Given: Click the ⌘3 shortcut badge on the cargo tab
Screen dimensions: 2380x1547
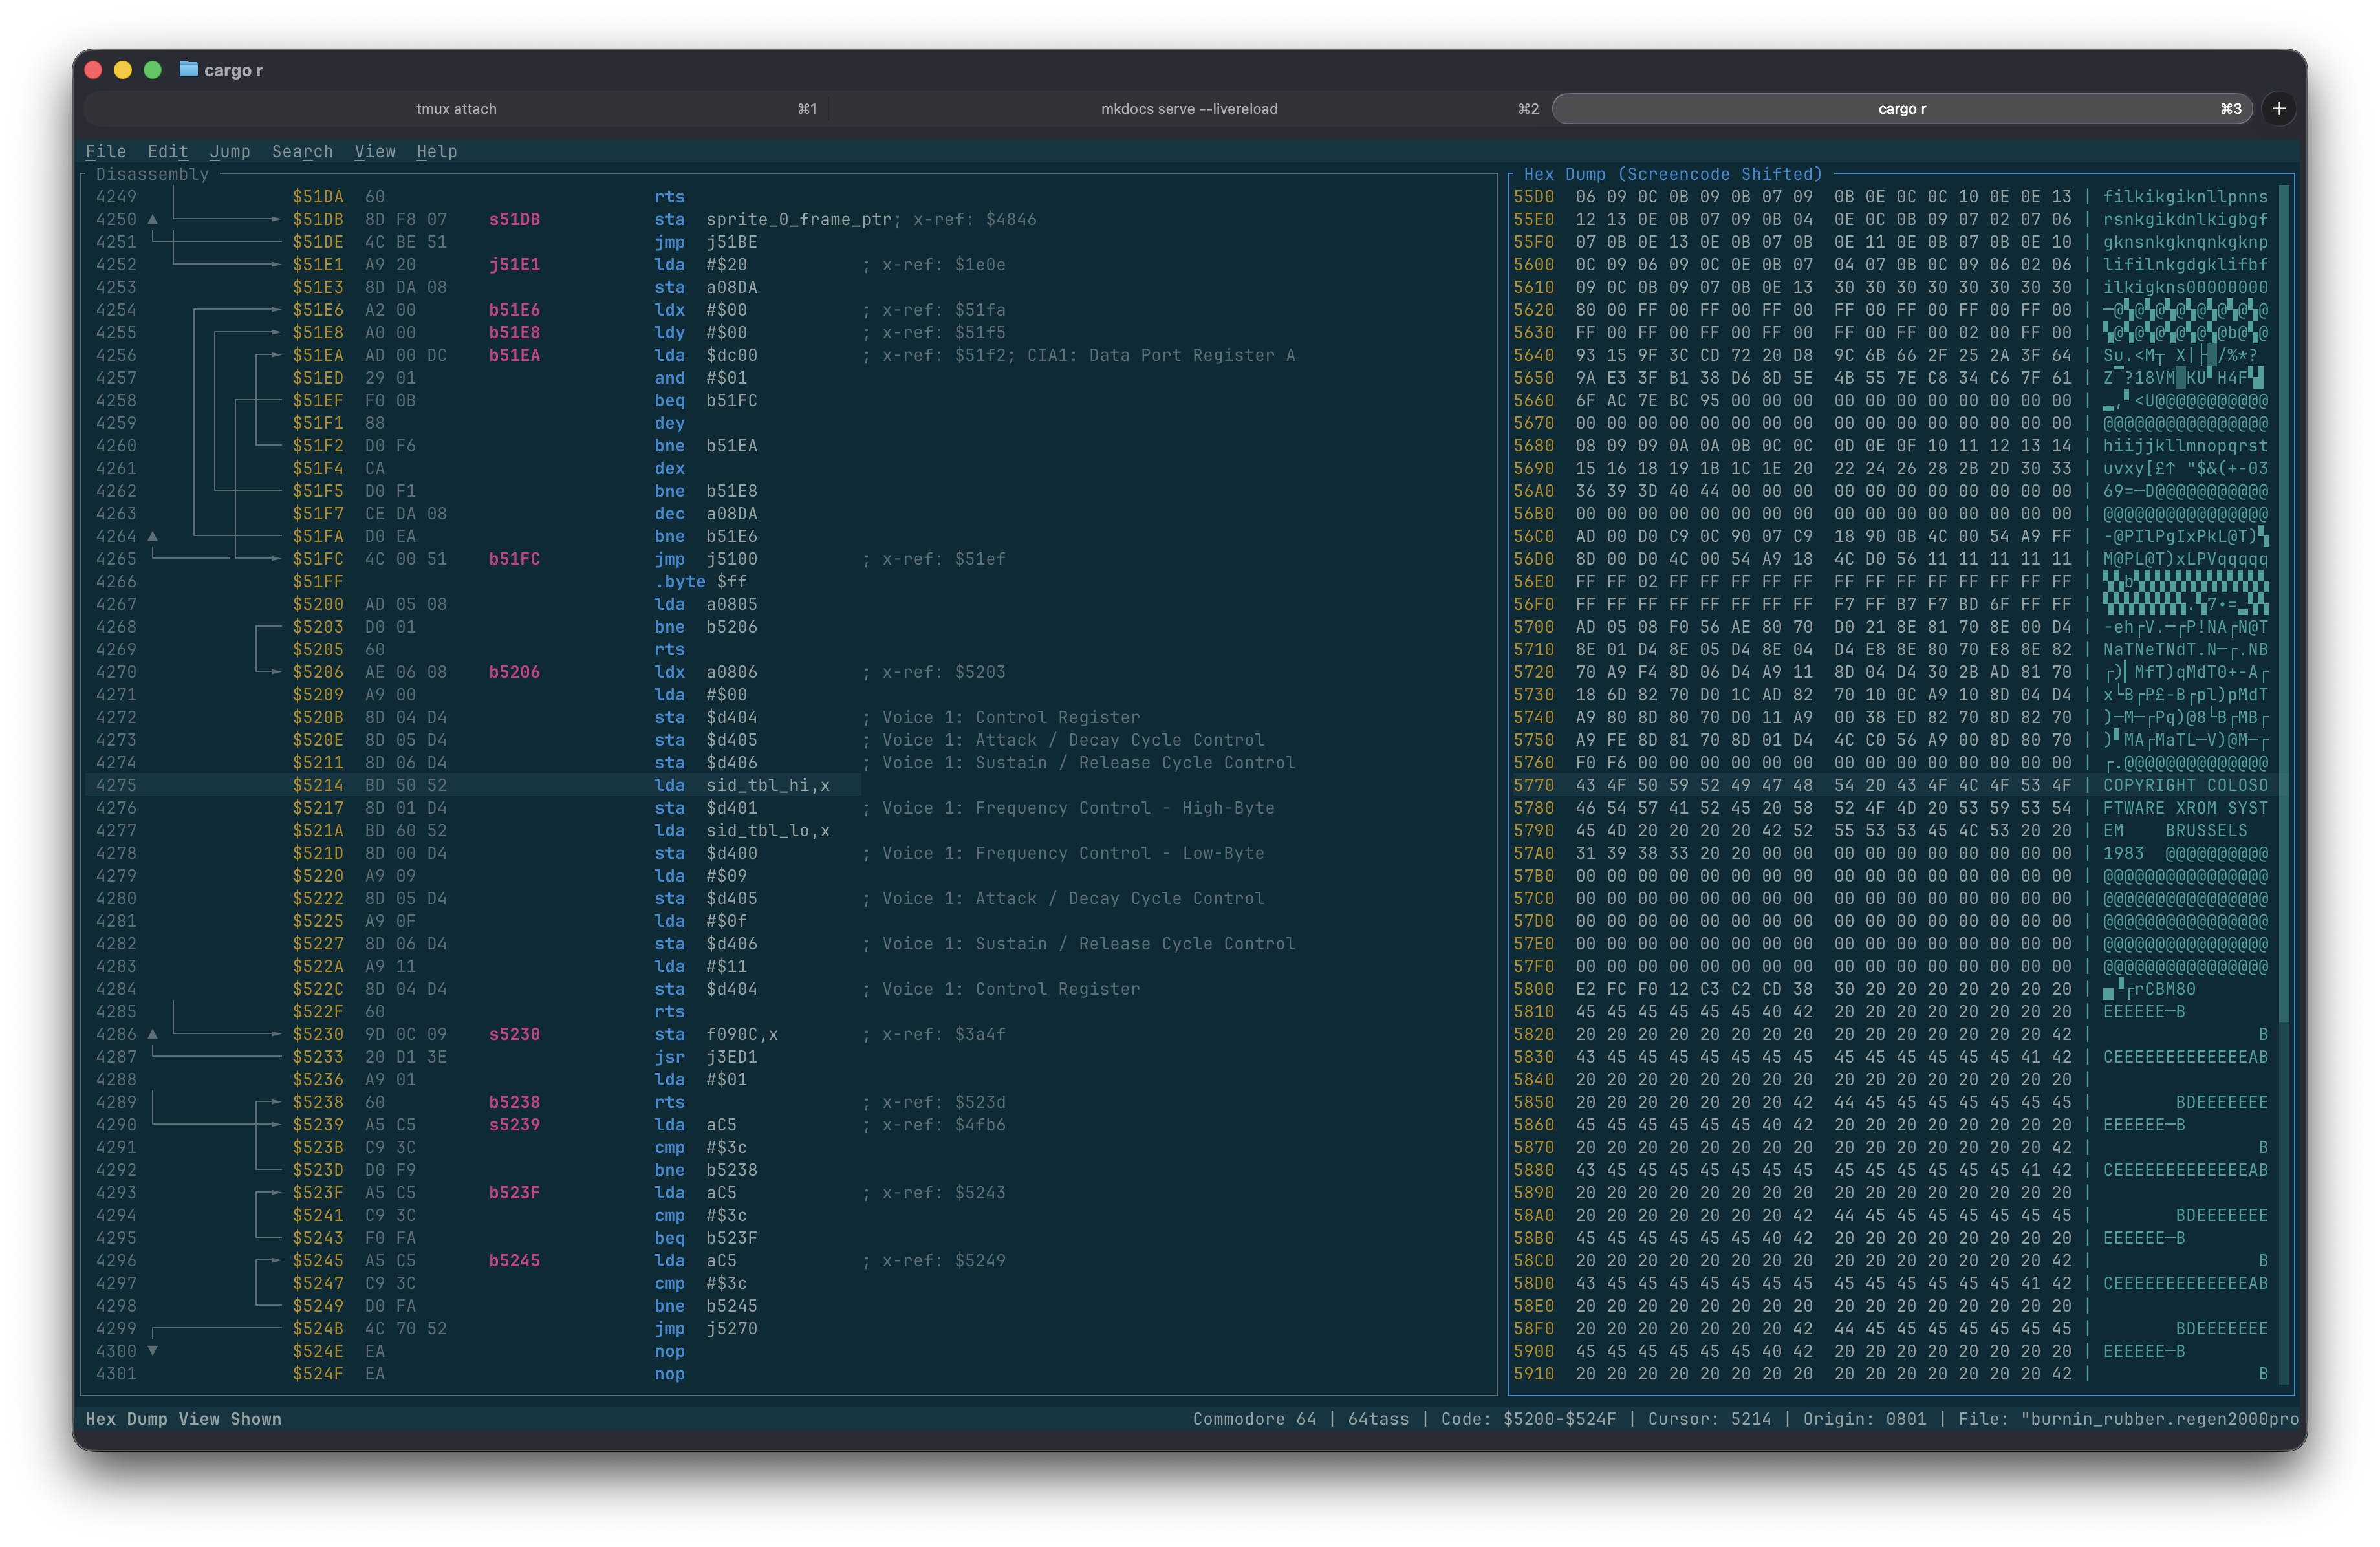Looking at the screenshot, I should [x=2231, y=108].
